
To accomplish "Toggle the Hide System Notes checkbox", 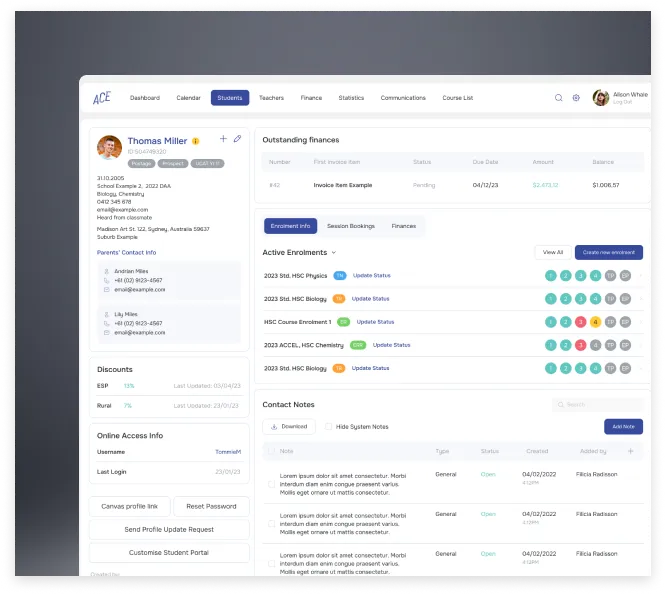I will (x=328, y=427).
